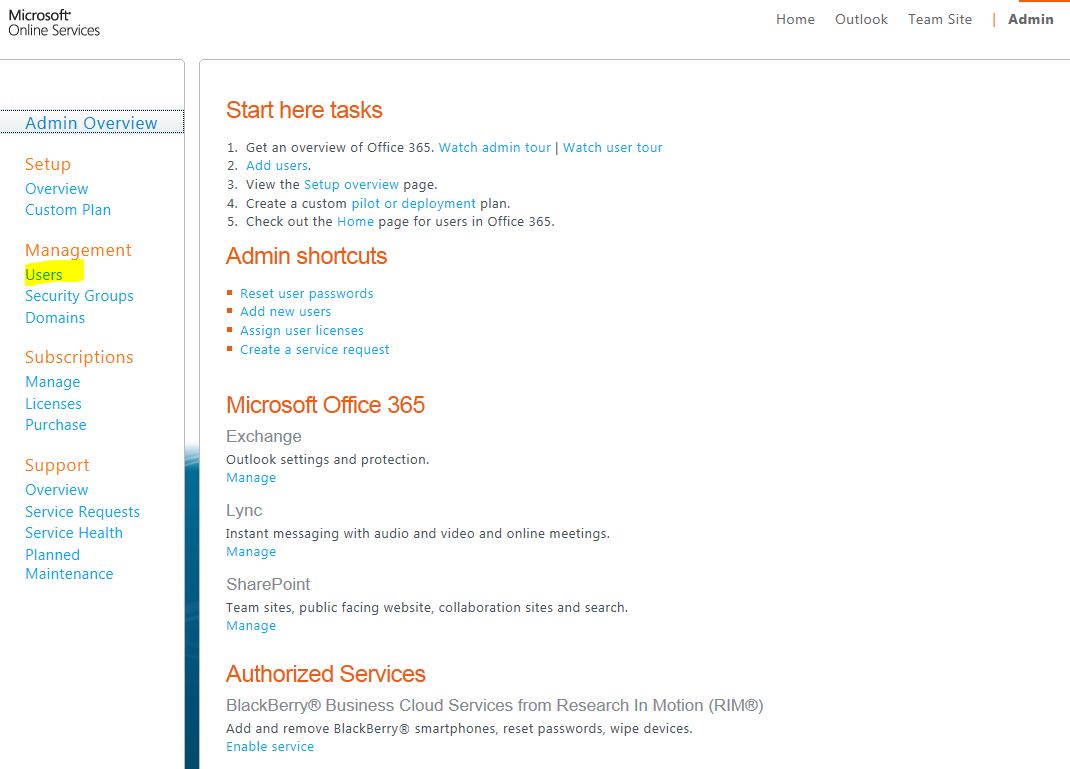1070x769 pixels.
Task: Select the Admin tab in top navigation
Action: pos(1030,19)
